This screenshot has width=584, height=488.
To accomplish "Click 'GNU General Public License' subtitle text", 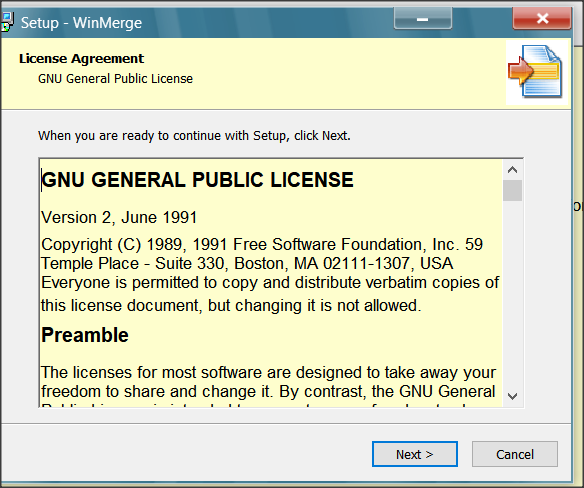I will click(x=115, y=79).
